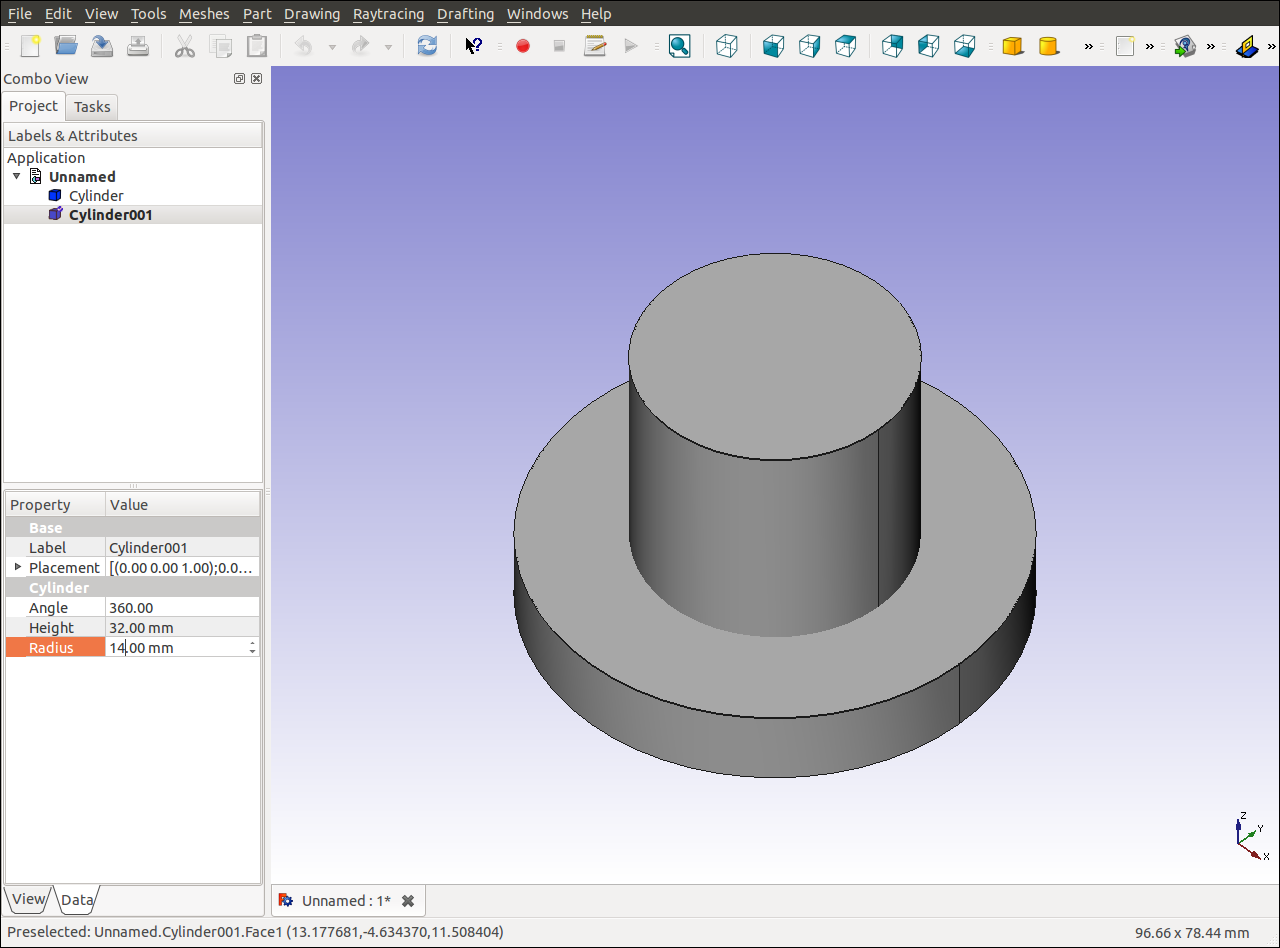
Task: Set left view using sixth cube icon
Action: 964,46
